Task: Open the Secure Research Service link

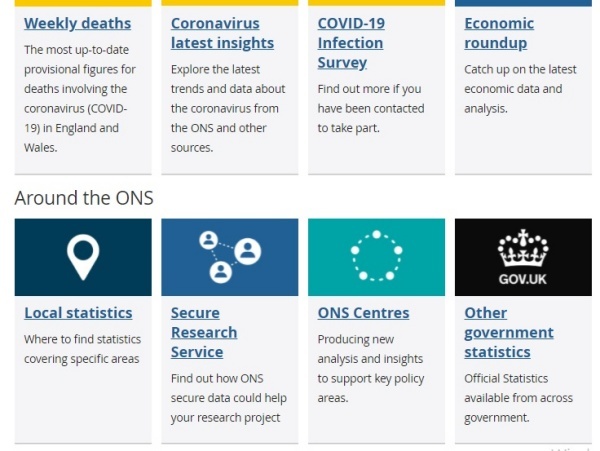Action: point(204,332)
